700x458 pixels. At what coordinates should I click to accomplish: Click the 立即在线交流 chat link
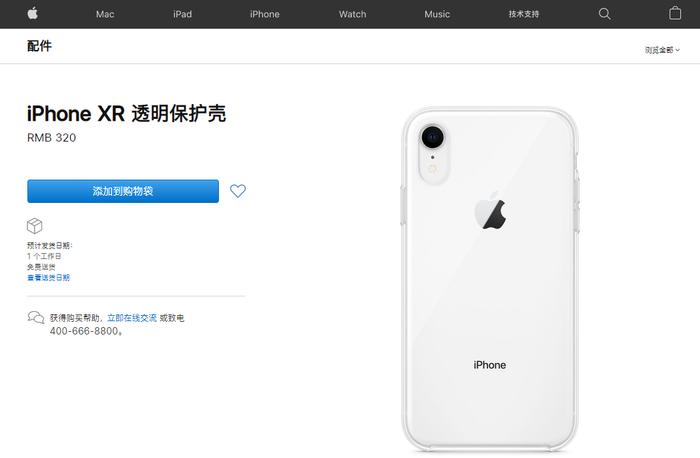coord(132,318)
